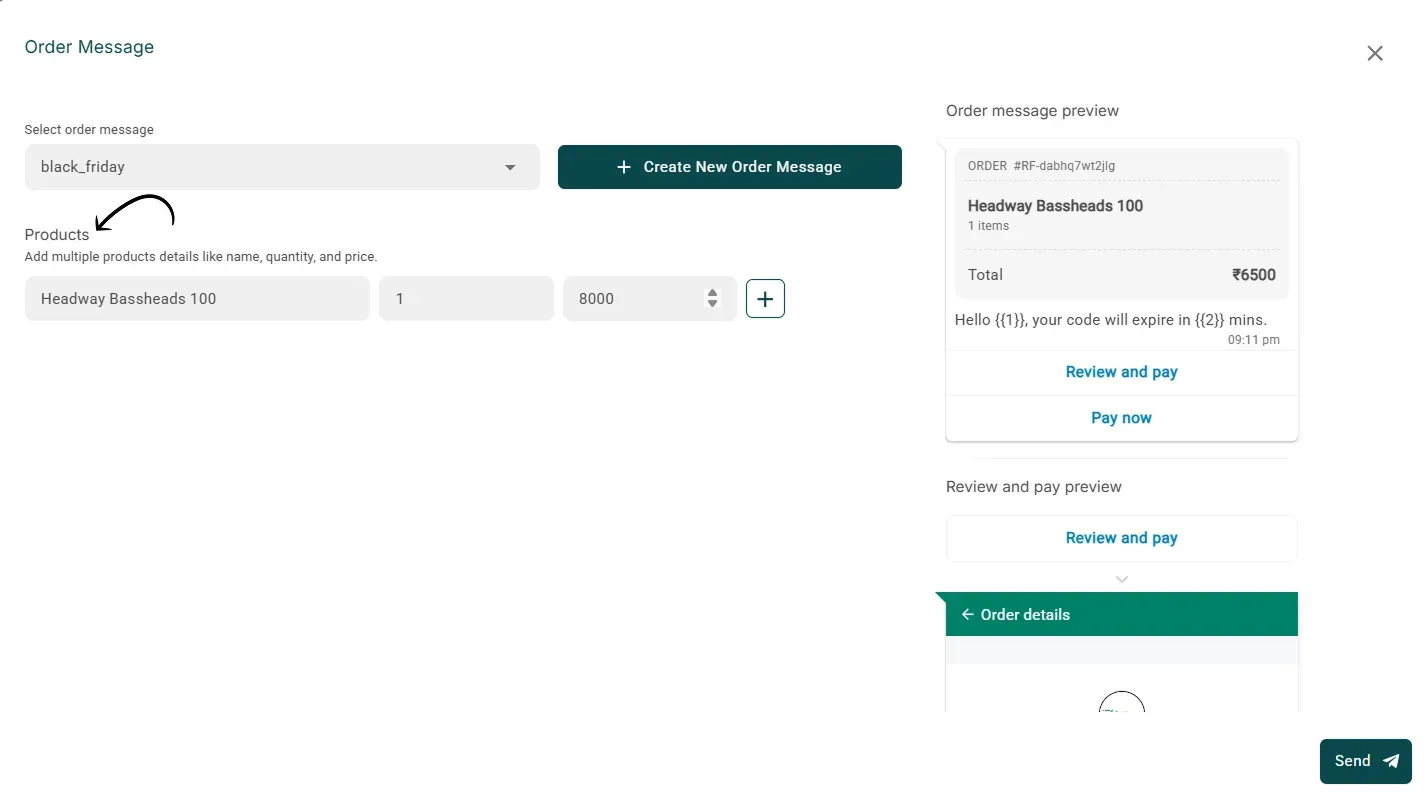Decrease the price using the stepper down arrow
This screenshot has height=800, width=1424.
pyautogui.click(x=711, y=303)
